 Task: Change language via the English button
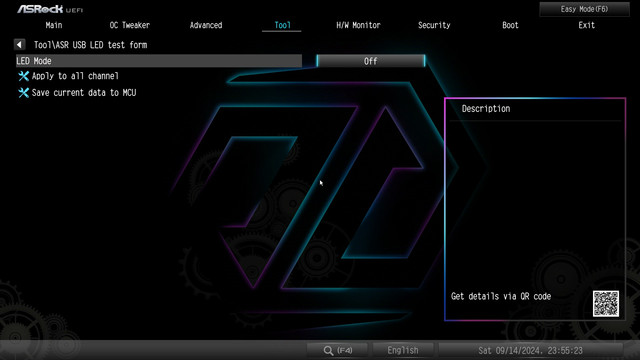[x=402, y=350]
